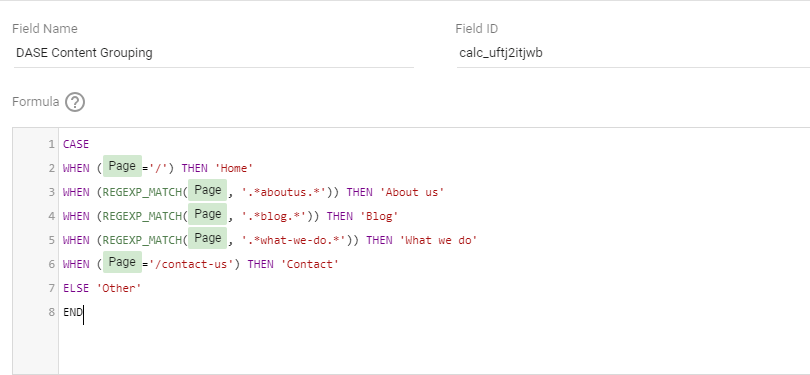This screenshot has height=375, width=810.
Task: Click the '/contact-us' string on line 6
Action: [x=191, y=264]
